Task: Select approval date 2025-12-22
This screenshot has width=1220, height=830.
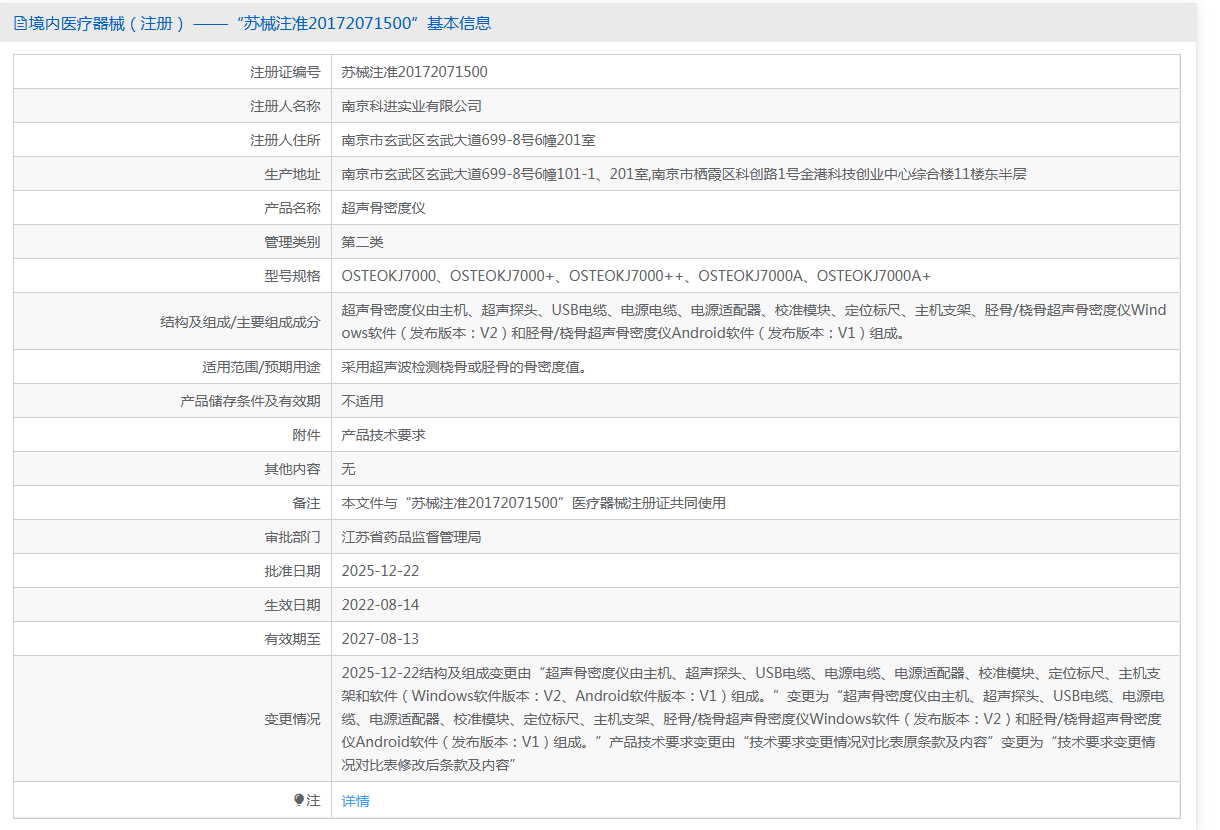Action: pyautogui.click(x=380, y=571)
